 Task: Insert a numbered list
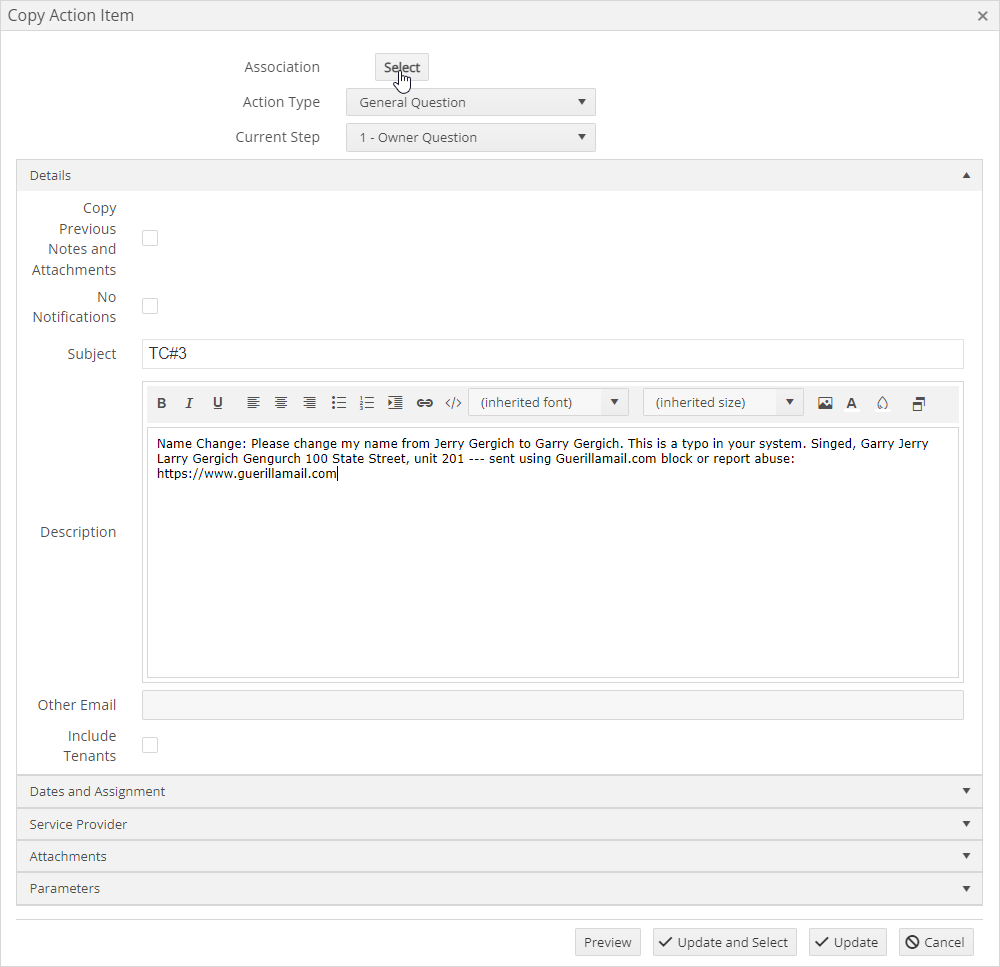tap(367, 402)
